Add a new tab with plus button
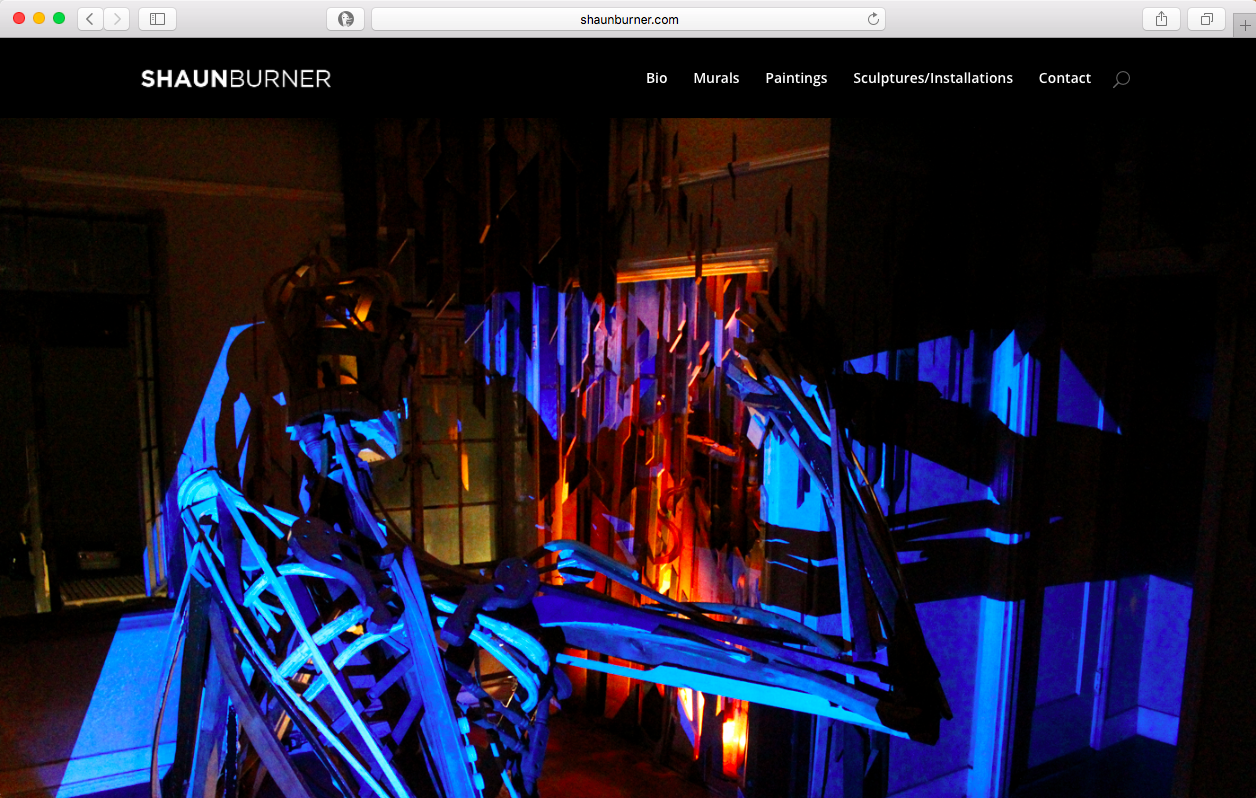The height and width of the screenshot is (798, 1256). [1244, 25]
